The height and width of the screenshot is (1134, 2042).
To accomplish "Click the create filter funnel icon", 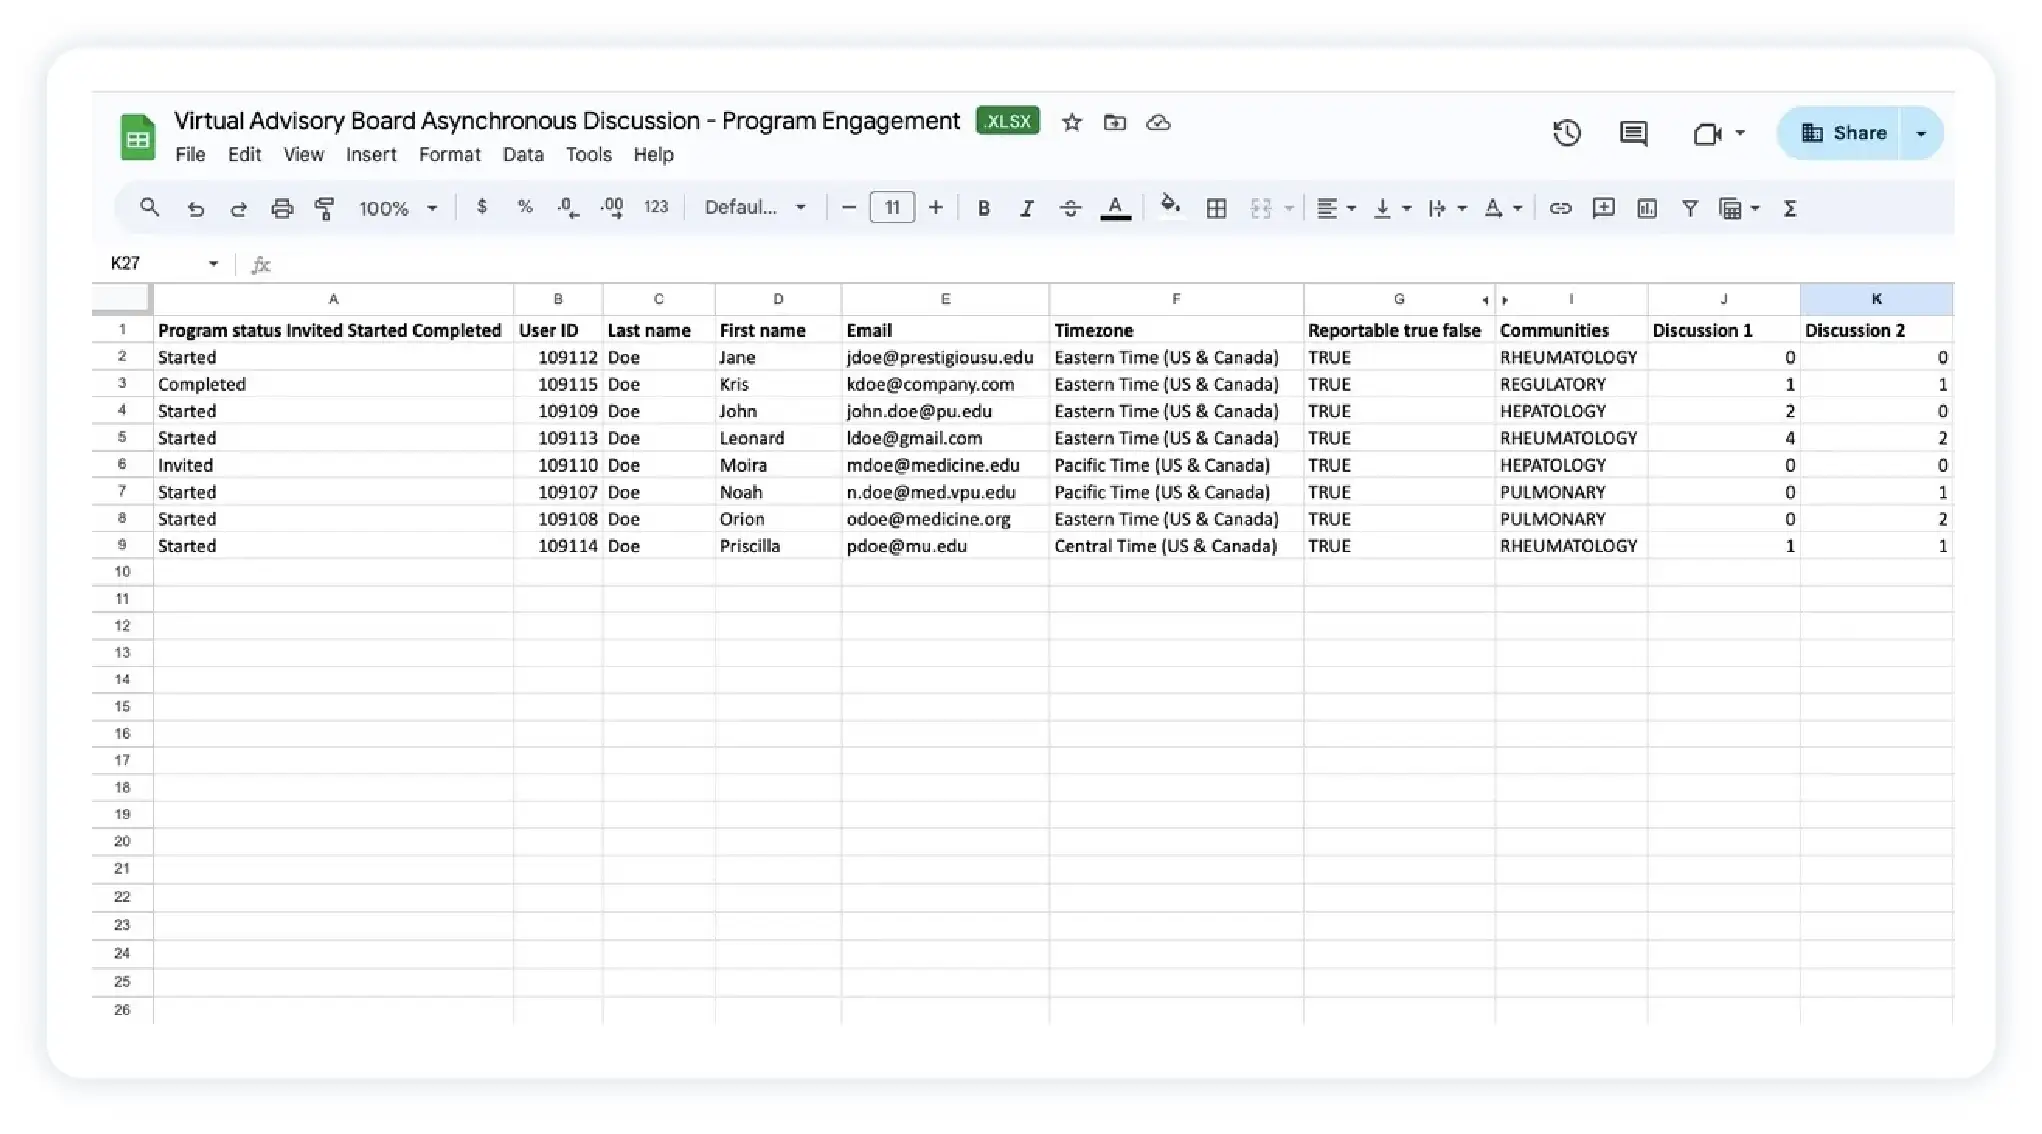I will click(1689, 208).
